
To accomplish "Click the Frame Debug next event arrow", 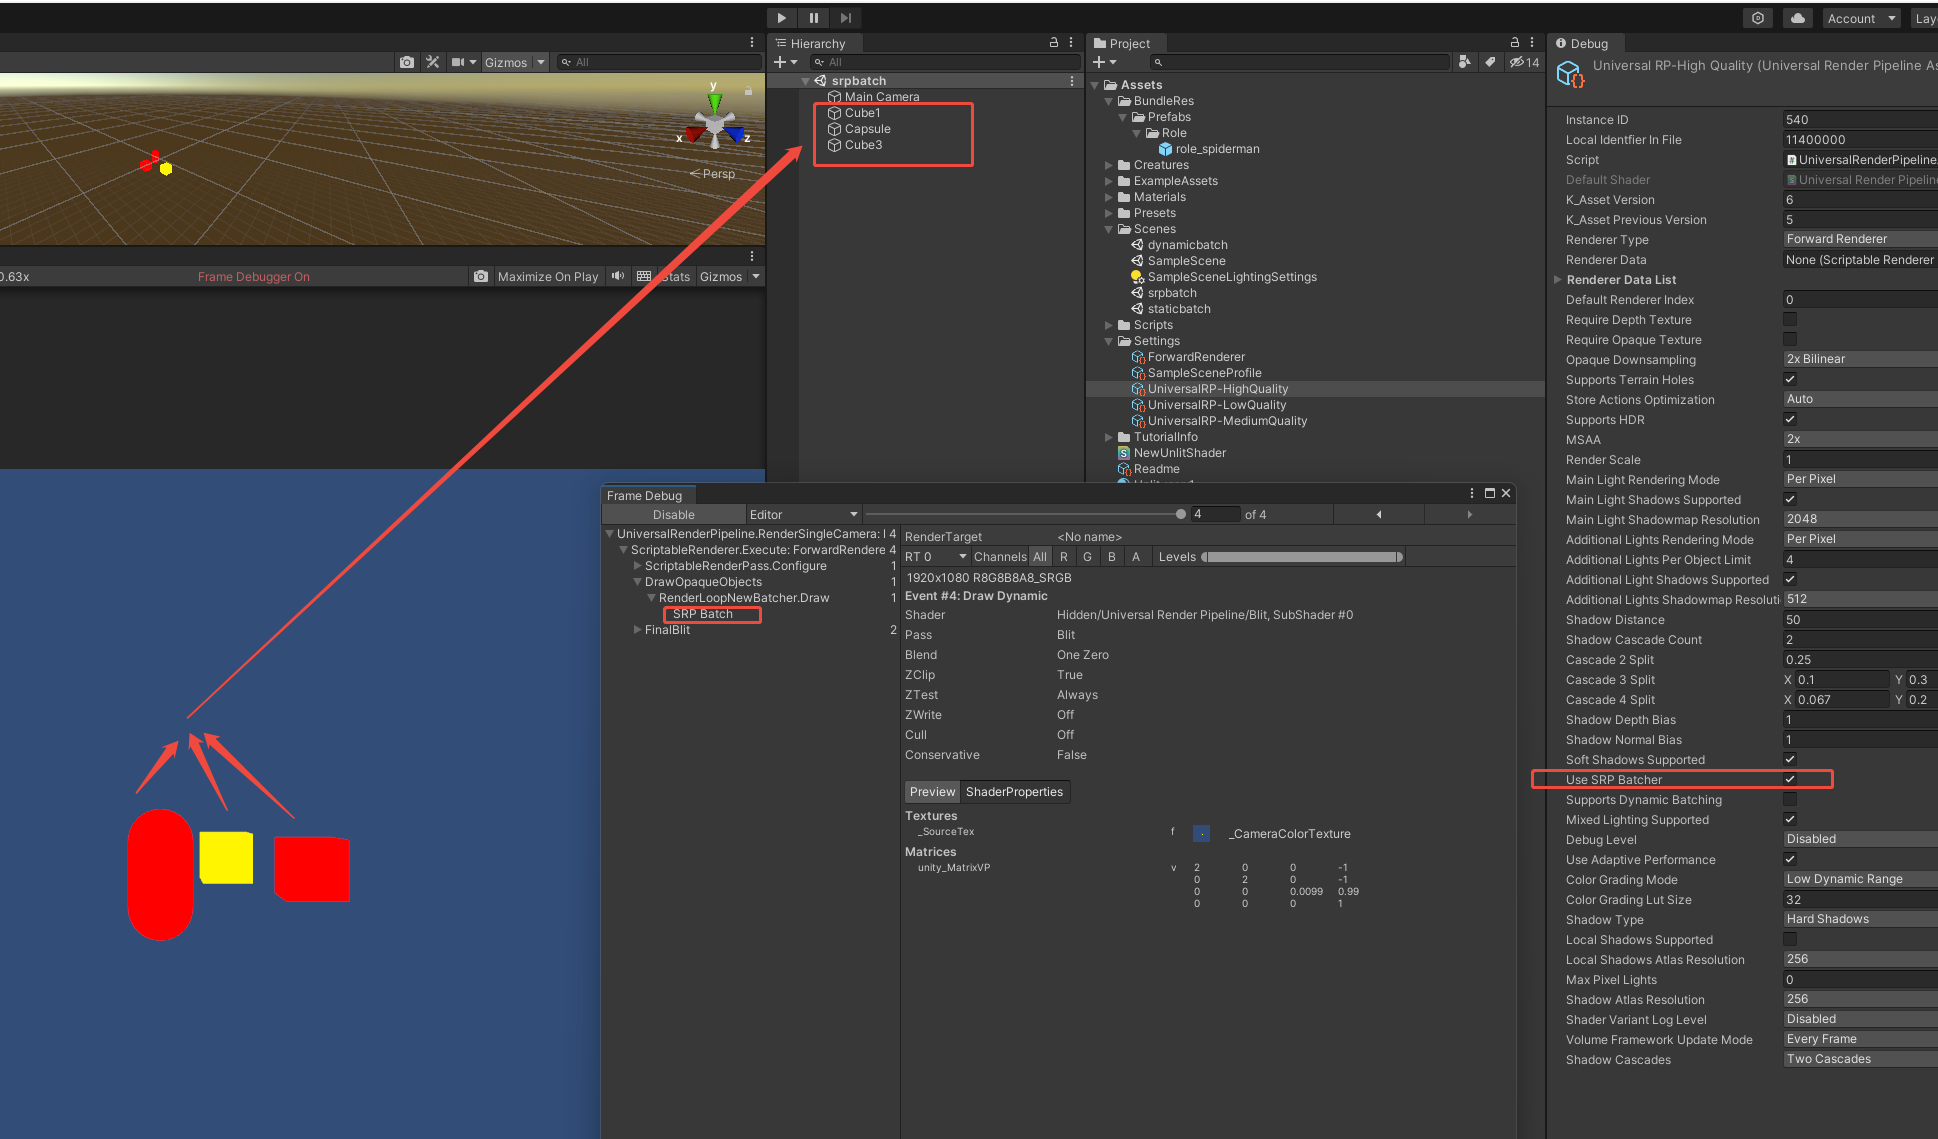I will point(1469,515).
